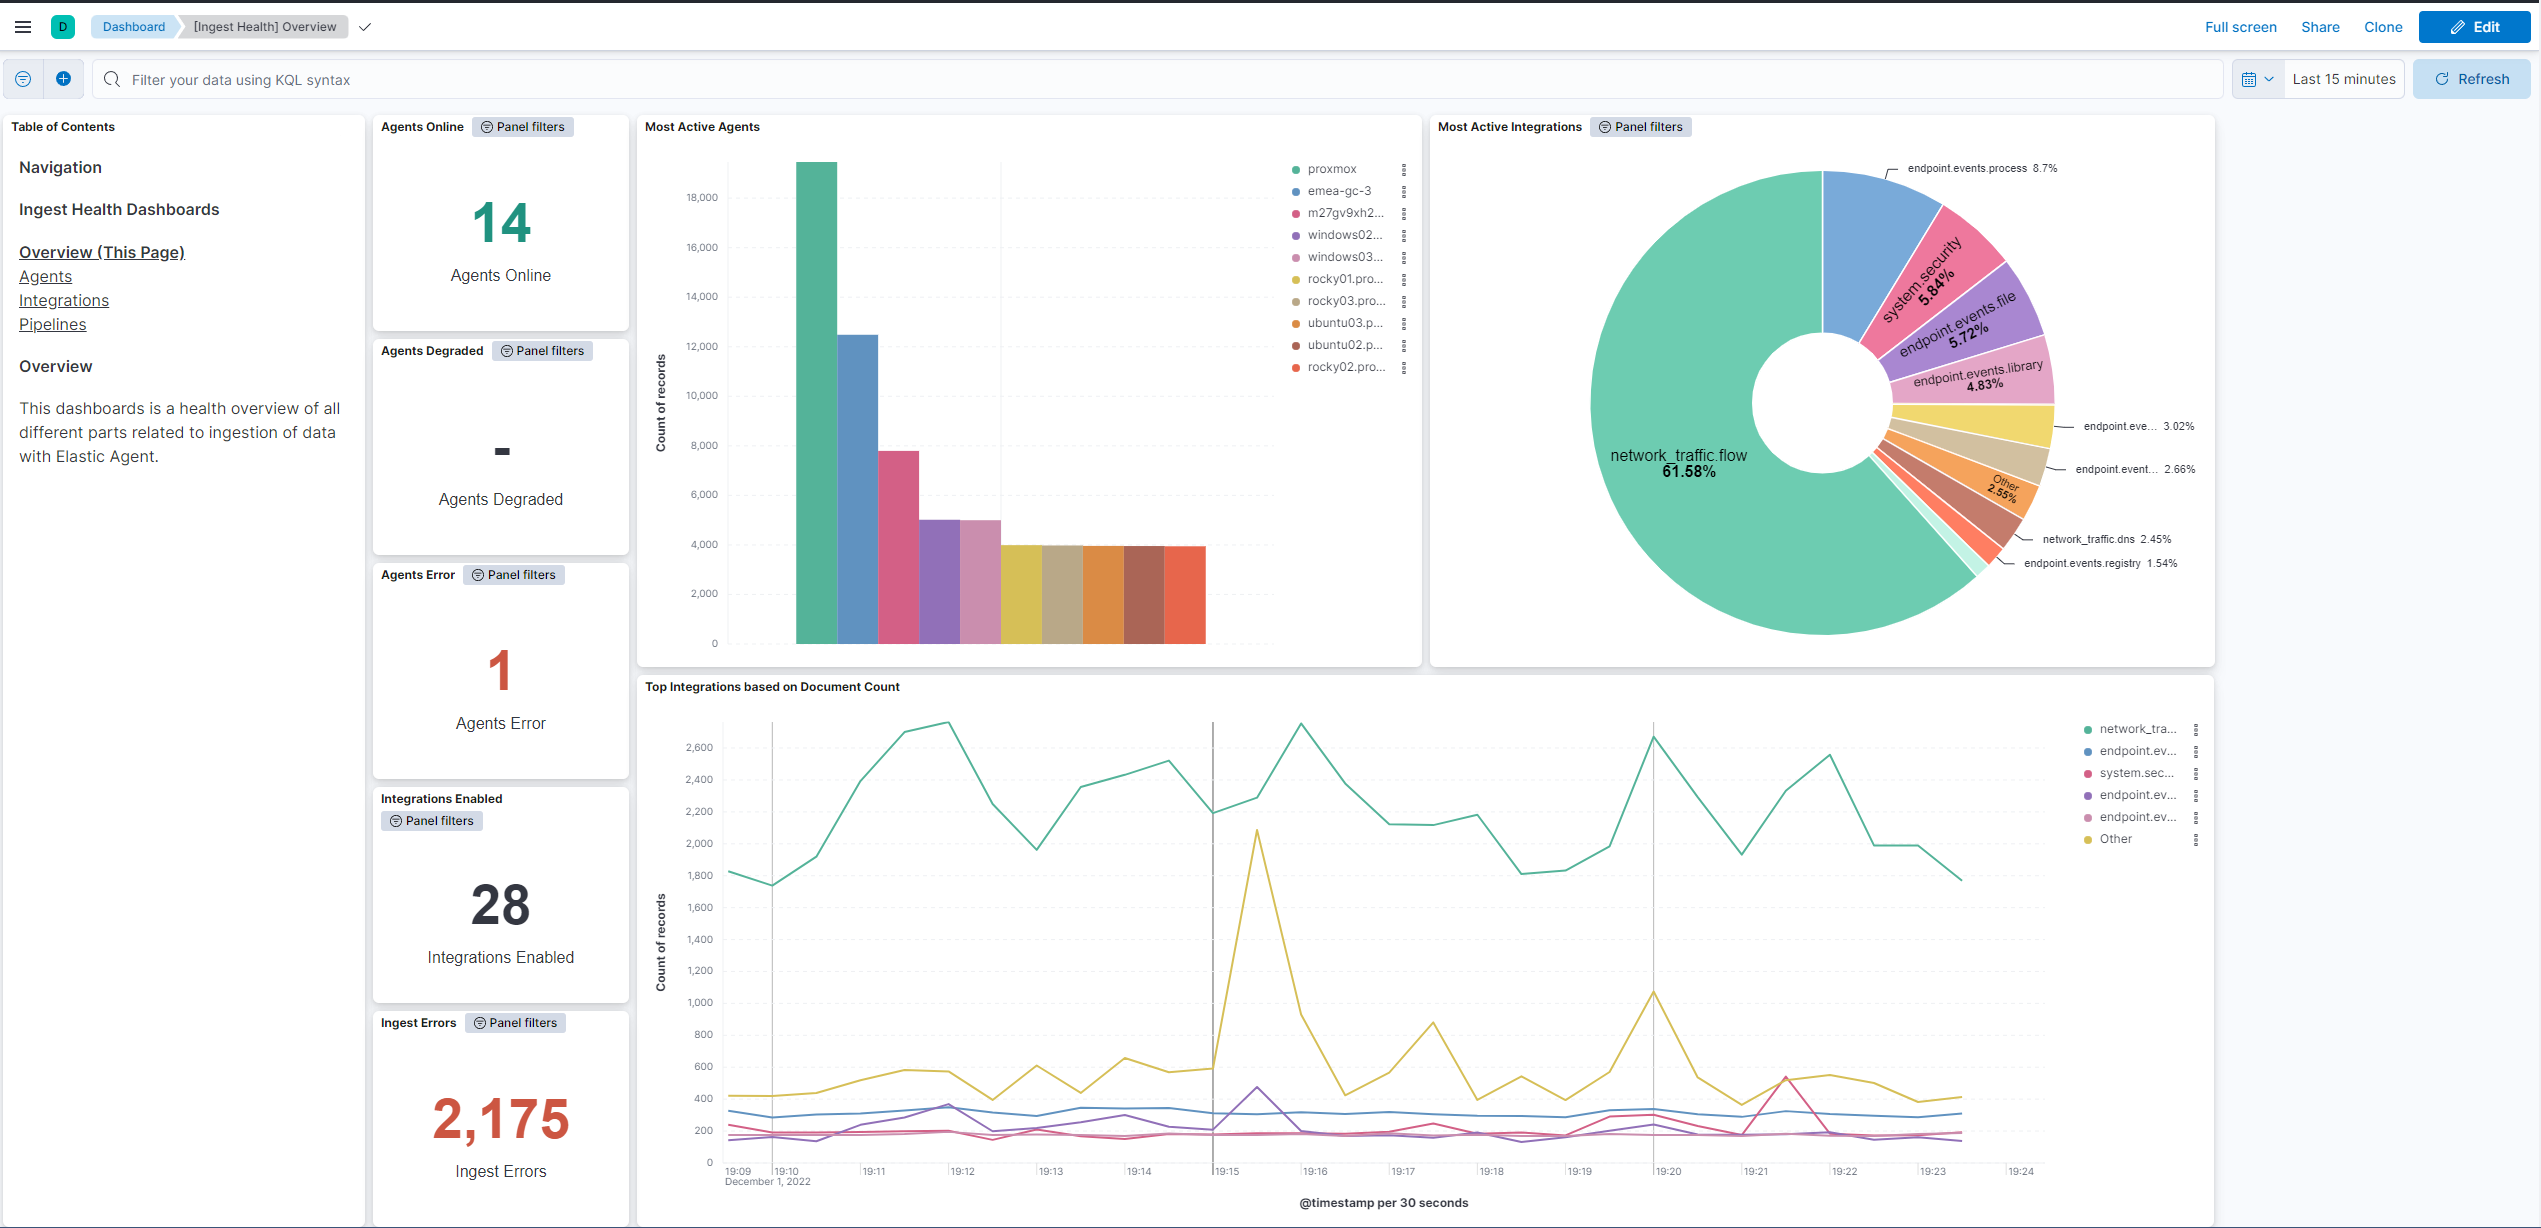Open the calendar date quick menu
2541x1228 pixels.
click(x=2257, y=79)
